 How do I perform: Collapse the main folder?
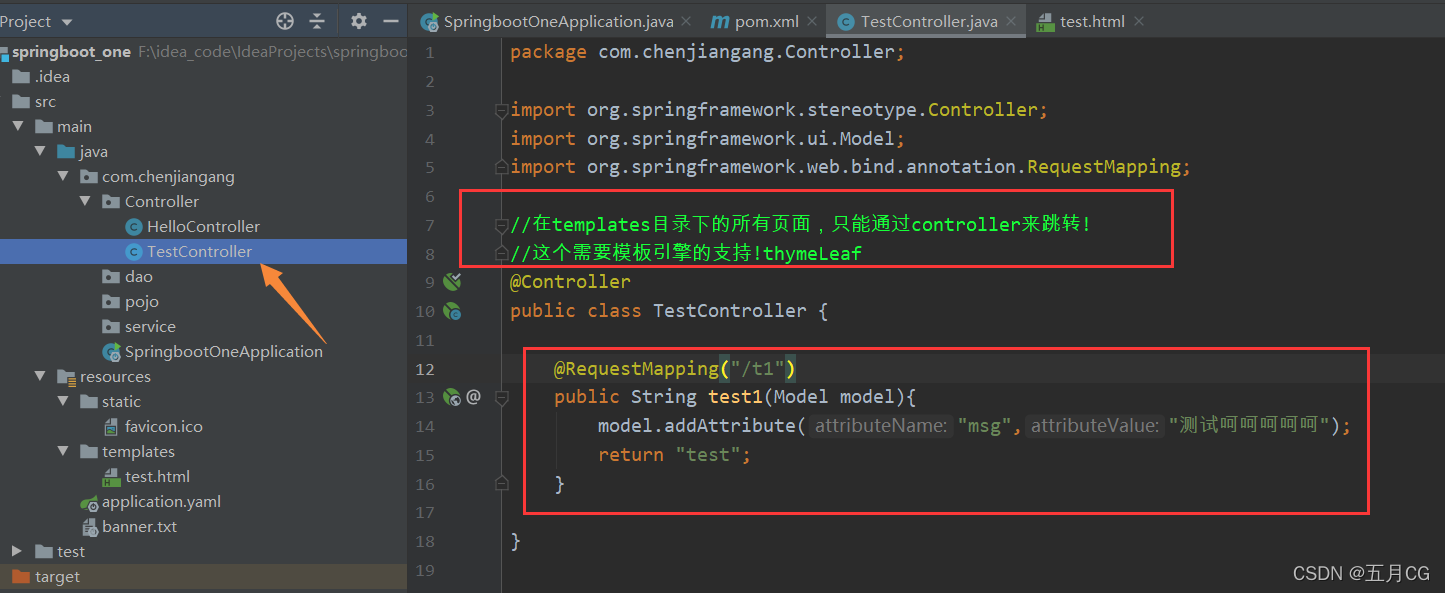tap(18, 126)
